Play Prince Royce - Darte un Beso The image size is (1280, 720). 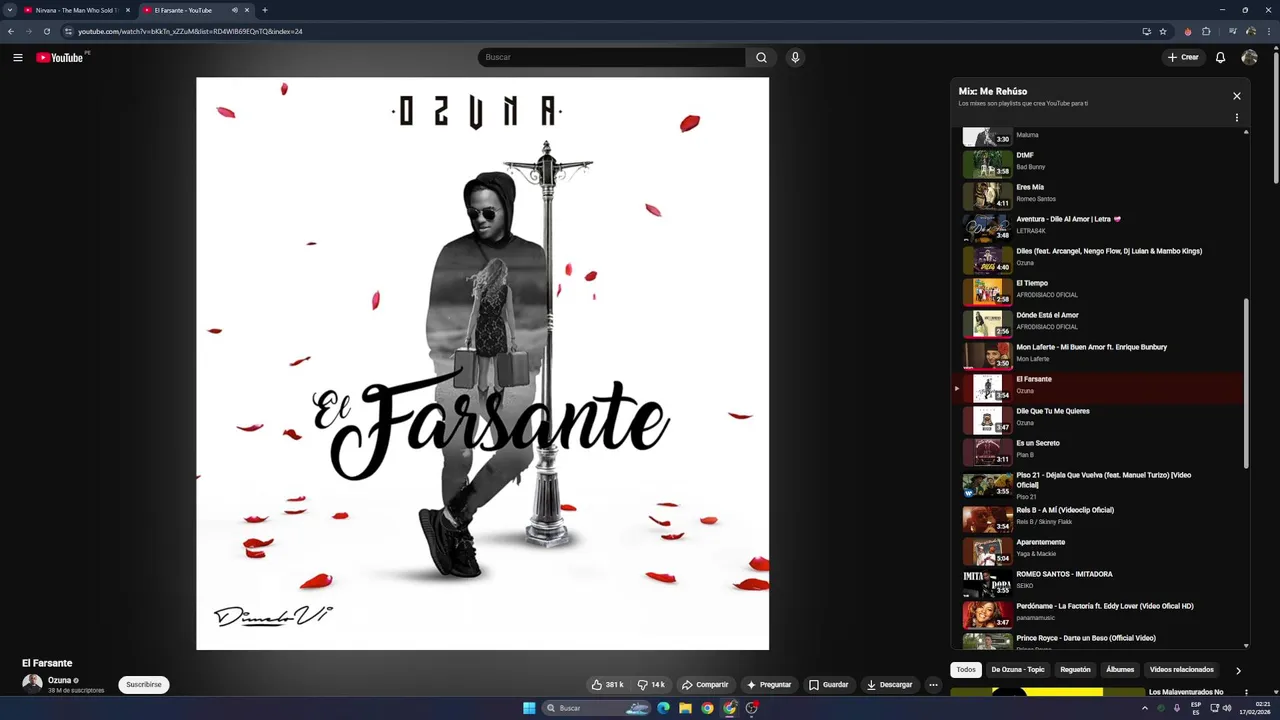[x=1098, y=641]
